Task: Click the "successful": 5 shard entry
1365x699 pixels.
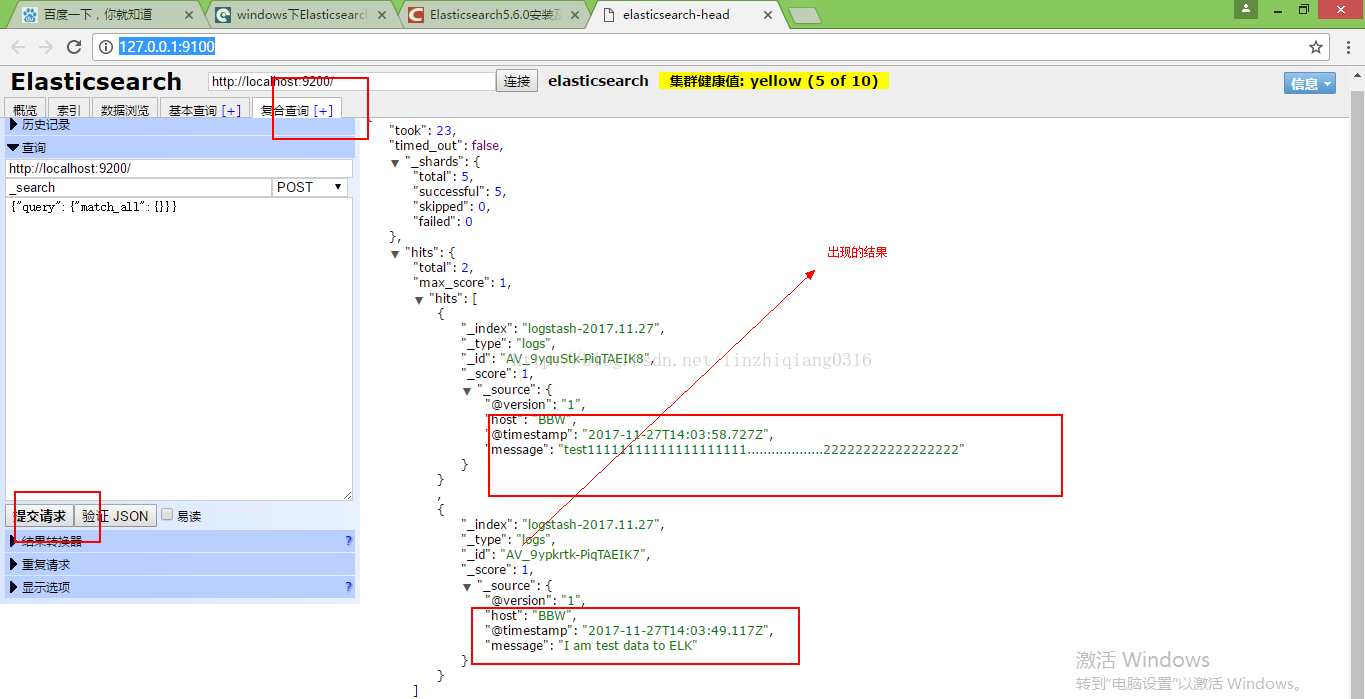Action: click(458, 192)
